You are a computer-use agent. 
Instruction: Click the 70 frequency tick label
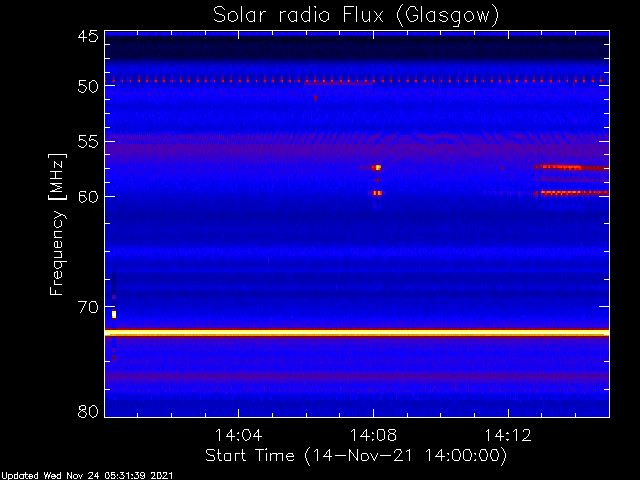point(88,307)
